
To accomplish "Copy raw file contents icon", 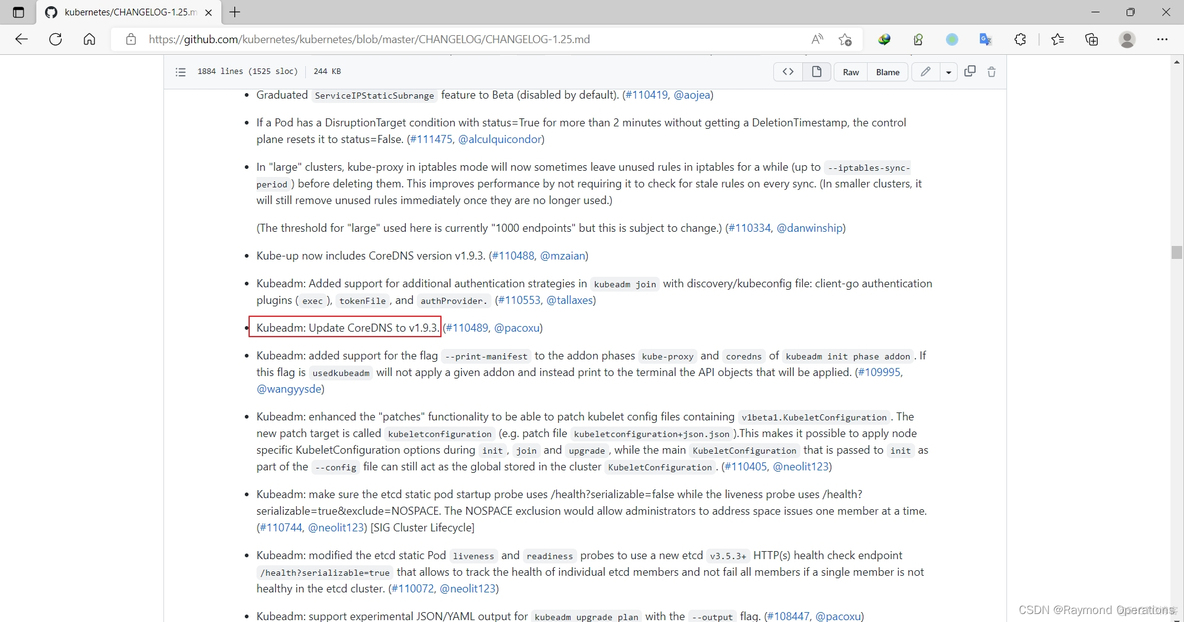I will coord(970,72).
